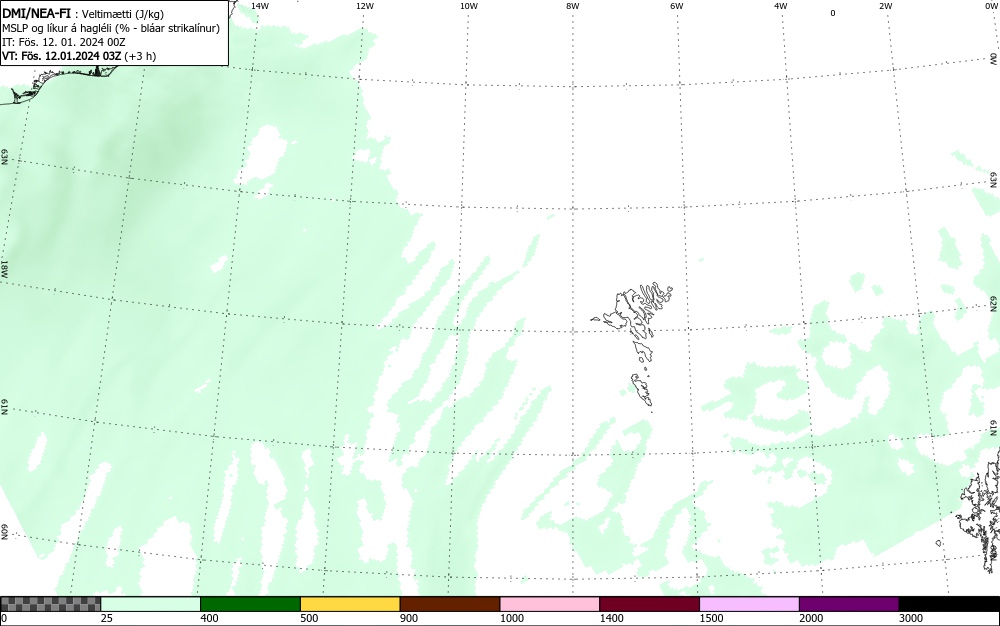1000x626 pixels.
Task: Click the "MSLP og líkur á hagléli" line
Action: pyautogui.click(x=111, y=28)
